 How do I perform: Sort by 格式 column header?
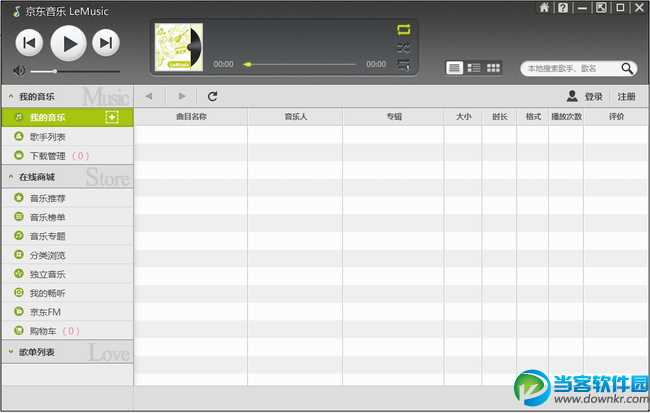pos(533,117)
